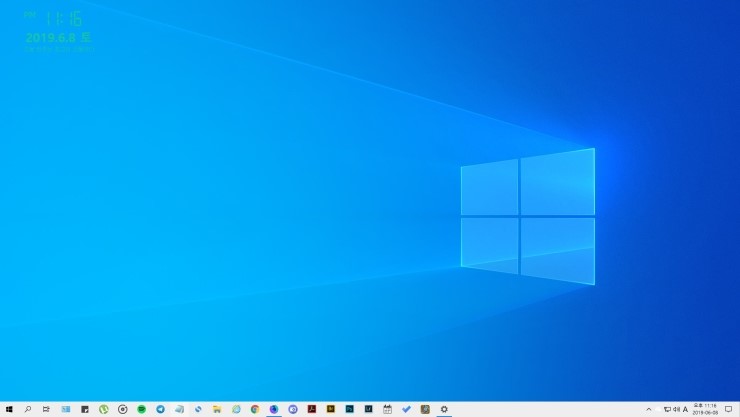Open Task View from taskbar
This screenshot has width=740, height=417.
(46, 409)
